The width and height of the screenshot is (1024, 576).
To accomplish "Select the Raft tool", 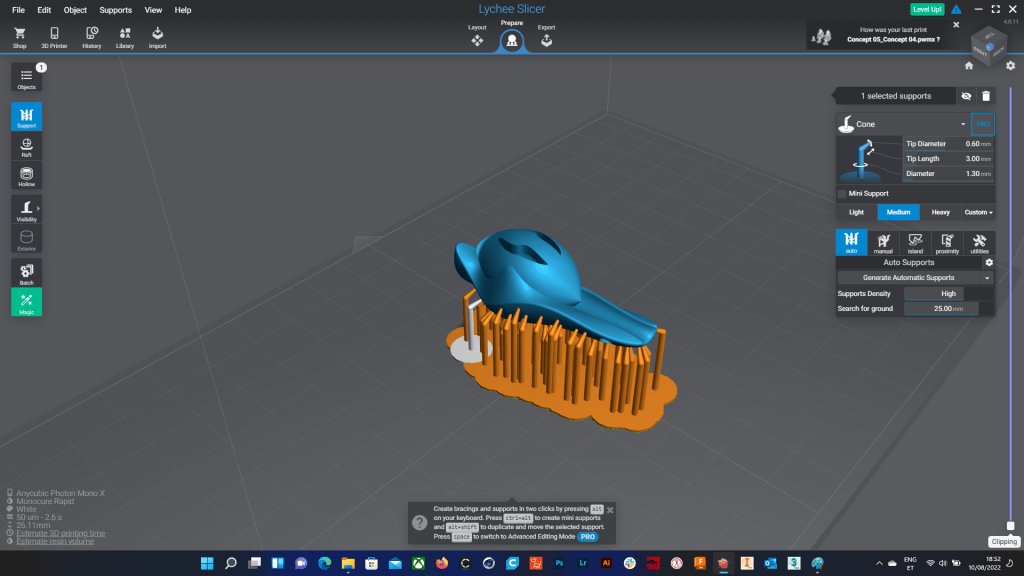I will (x=26, y=147).
